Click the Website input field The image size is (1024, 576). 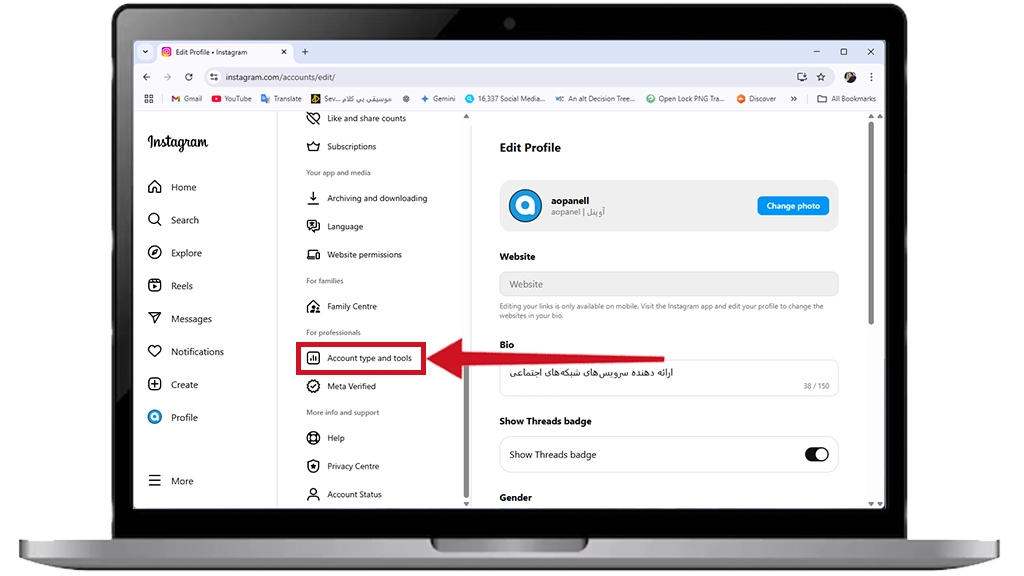(669, 284)
